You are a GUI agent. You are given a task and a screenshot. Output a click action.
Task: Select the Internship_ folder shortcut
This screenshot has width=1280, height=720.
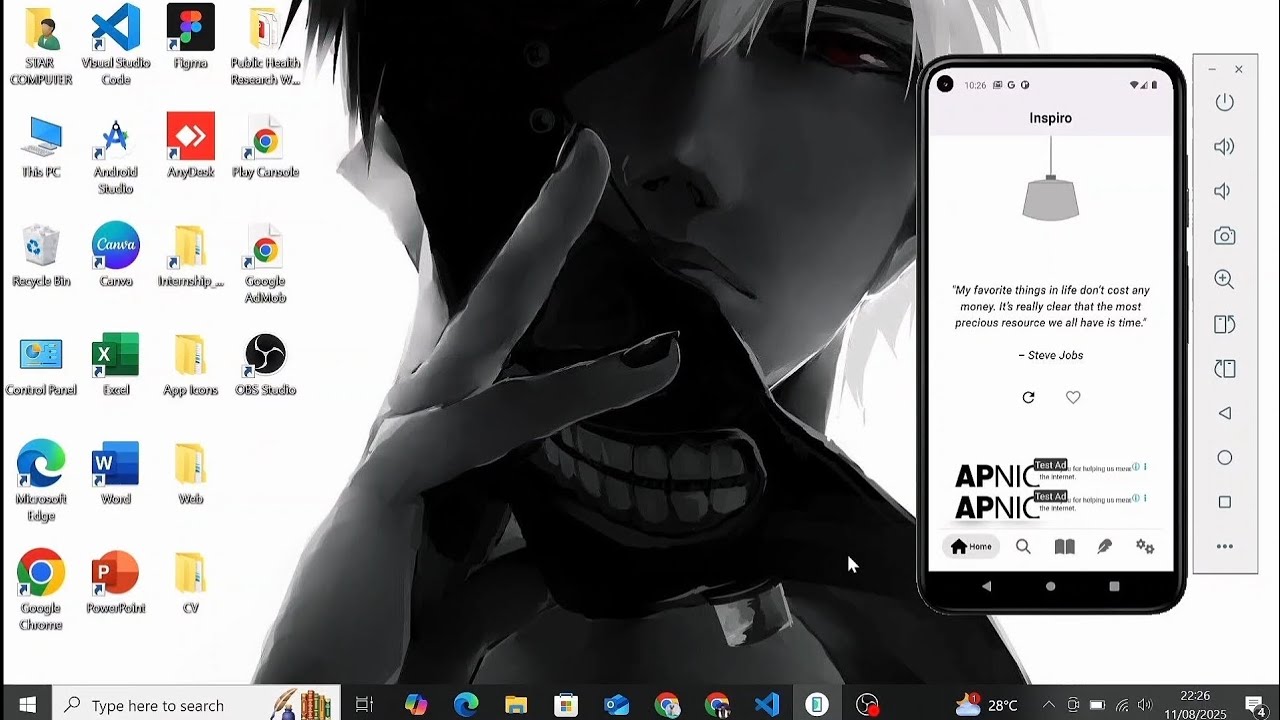coord(190,255)
